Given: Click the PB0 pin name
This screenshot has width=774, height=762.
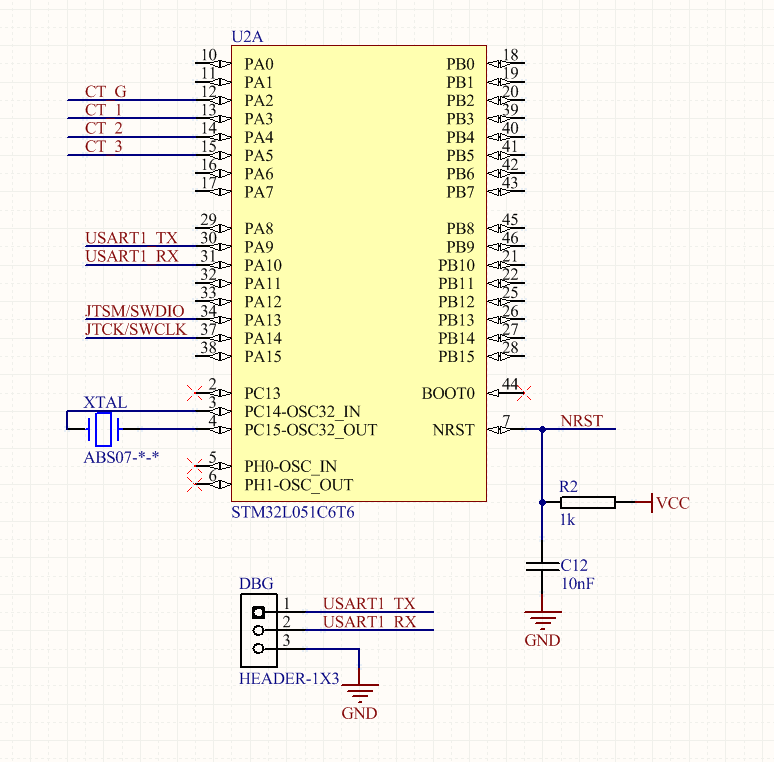Looking at the screenshot, I should pyautogui.click(x=460, y=64).
